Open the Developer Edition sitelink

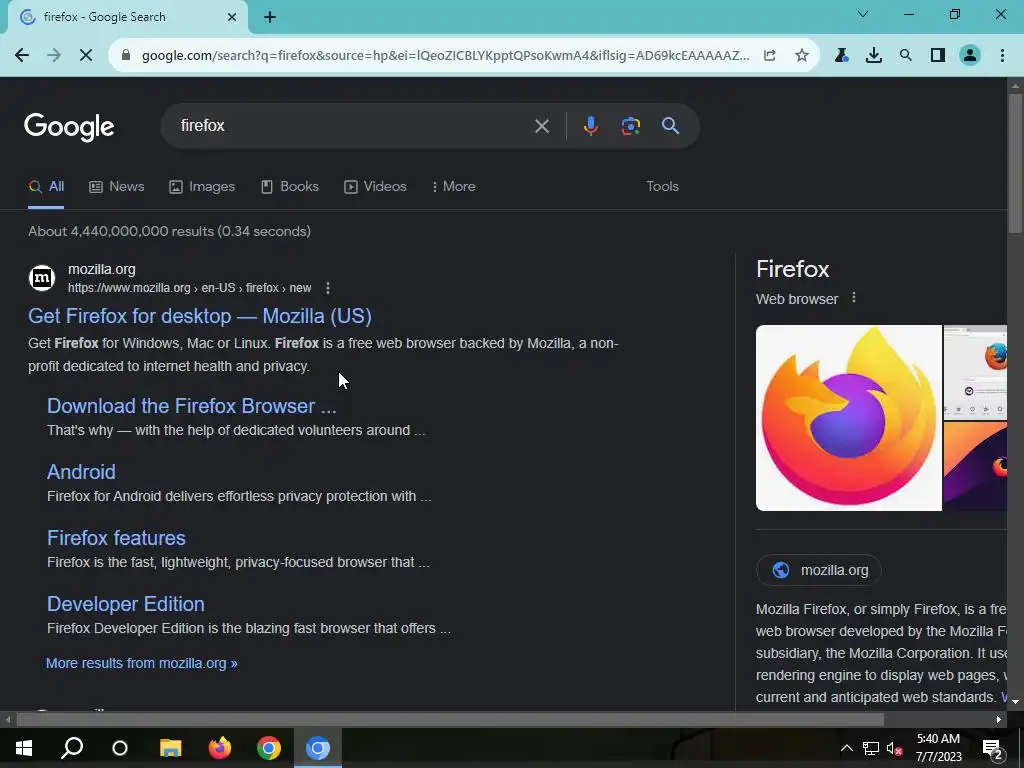(x=125, y=604)
